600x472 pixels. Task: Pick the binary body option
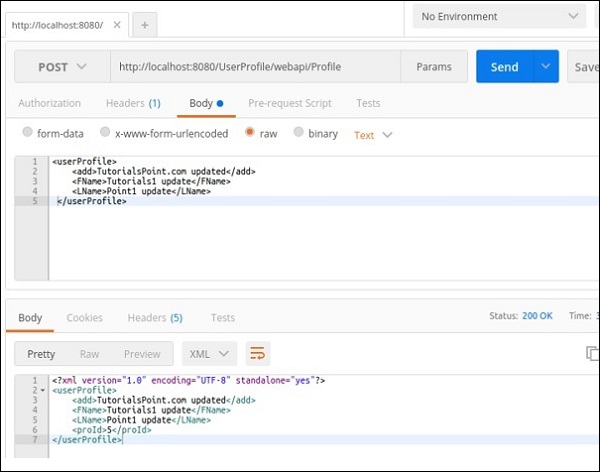click(x=300, y=134)
